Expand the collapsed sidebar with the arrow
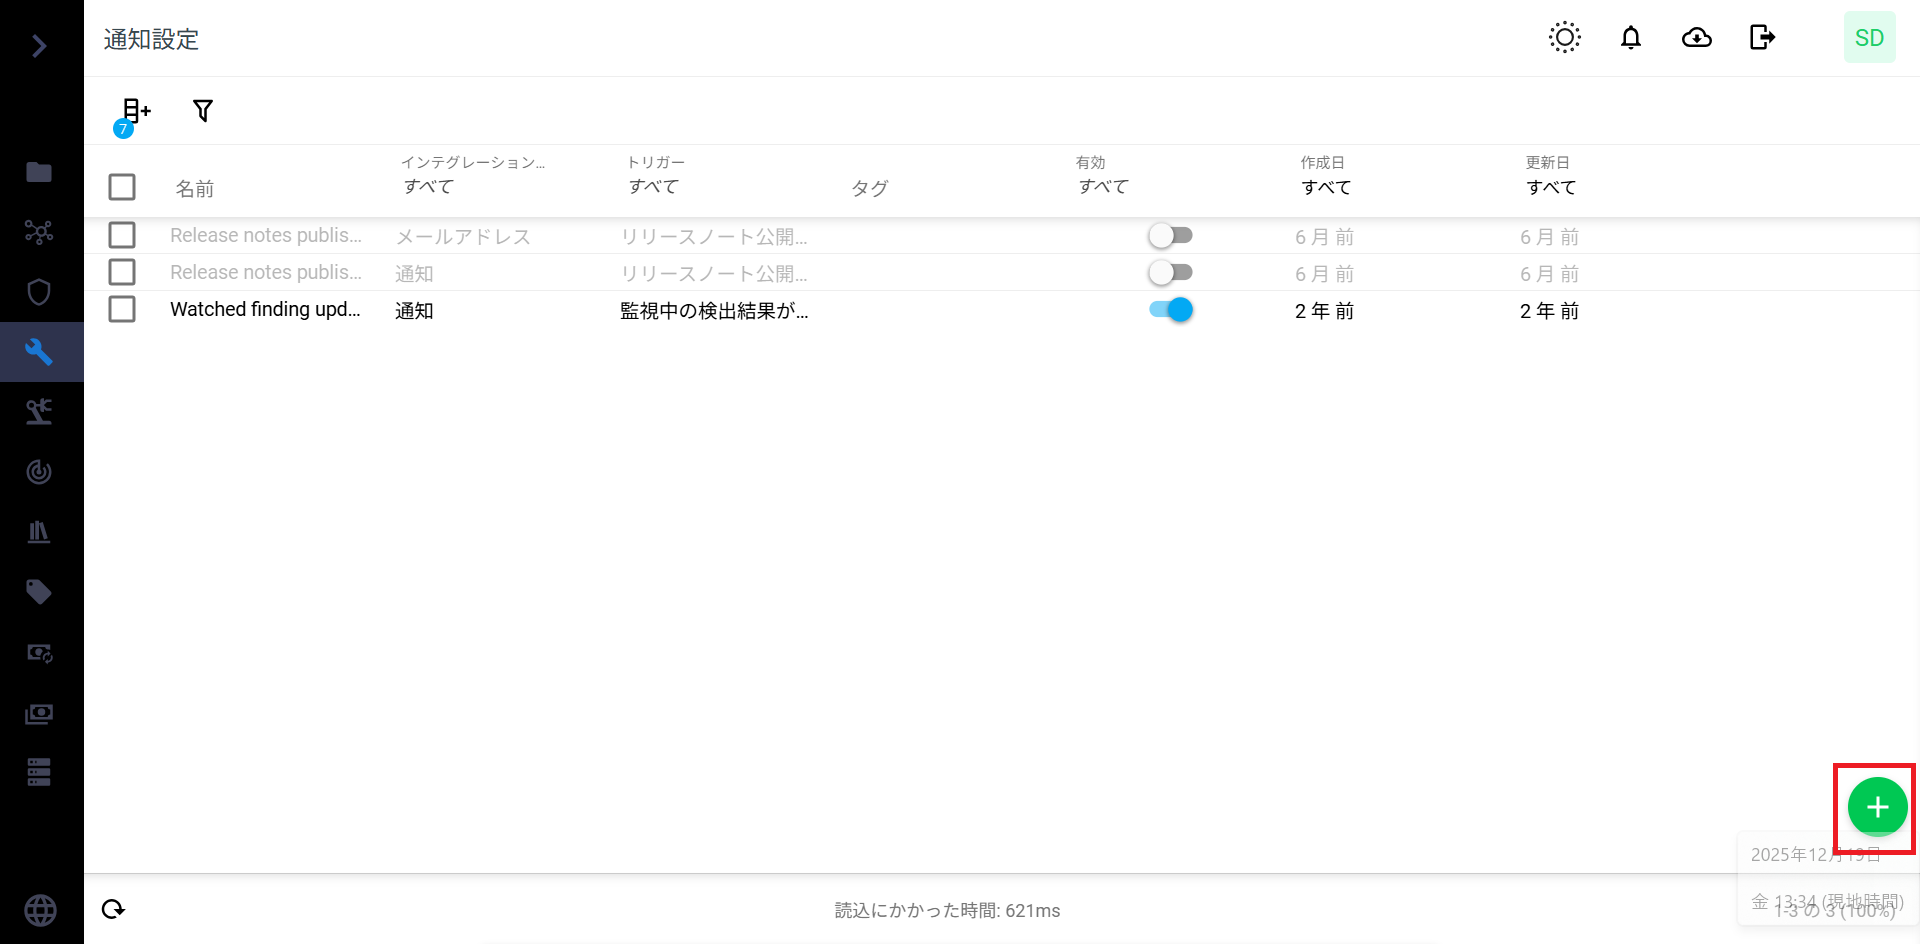 point(40,45)
